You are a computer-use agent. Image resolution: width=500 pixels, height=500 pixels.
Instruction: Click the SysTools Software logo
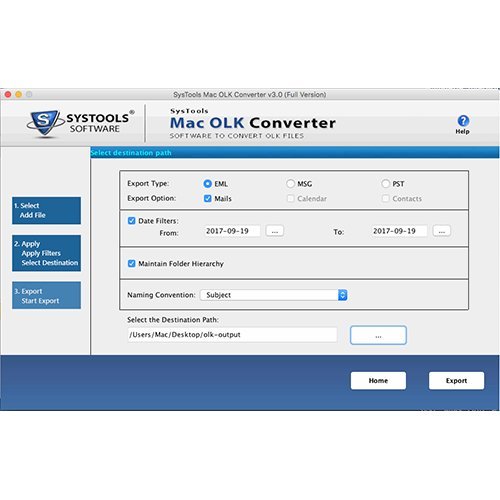point(80,124)
